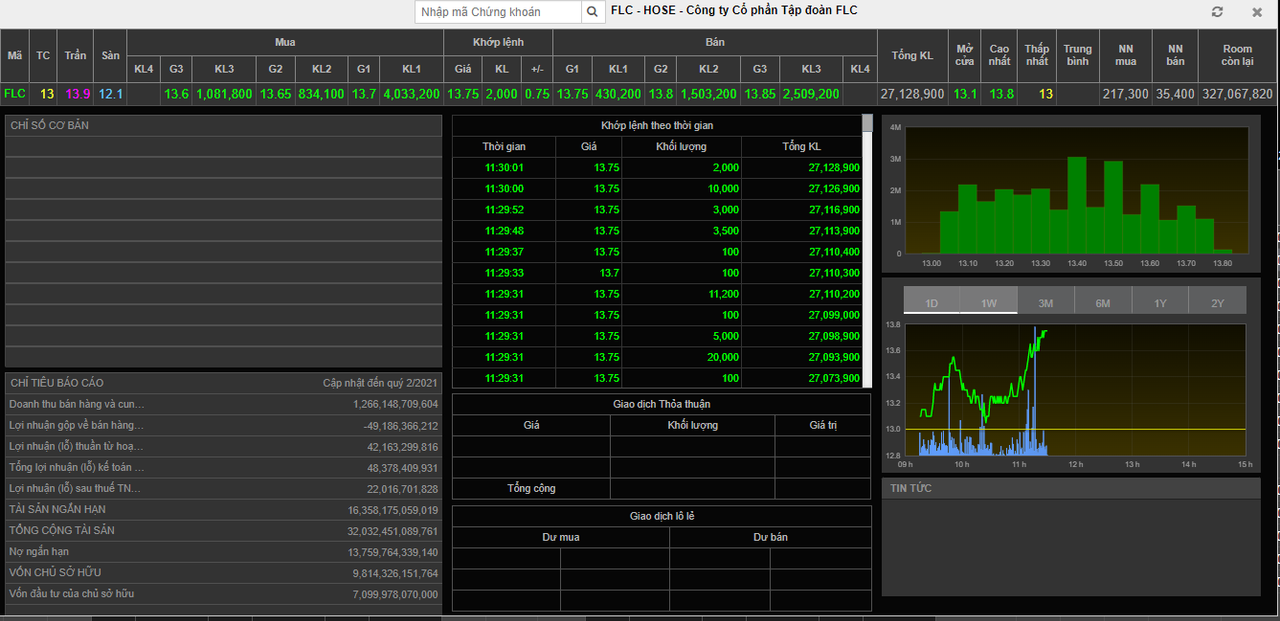This screenshot has height=621, width=1280.
Task: Click the 'Giao dịch Thỏa thuận' header
Action: pyautogui.click(x=661, y=404)
